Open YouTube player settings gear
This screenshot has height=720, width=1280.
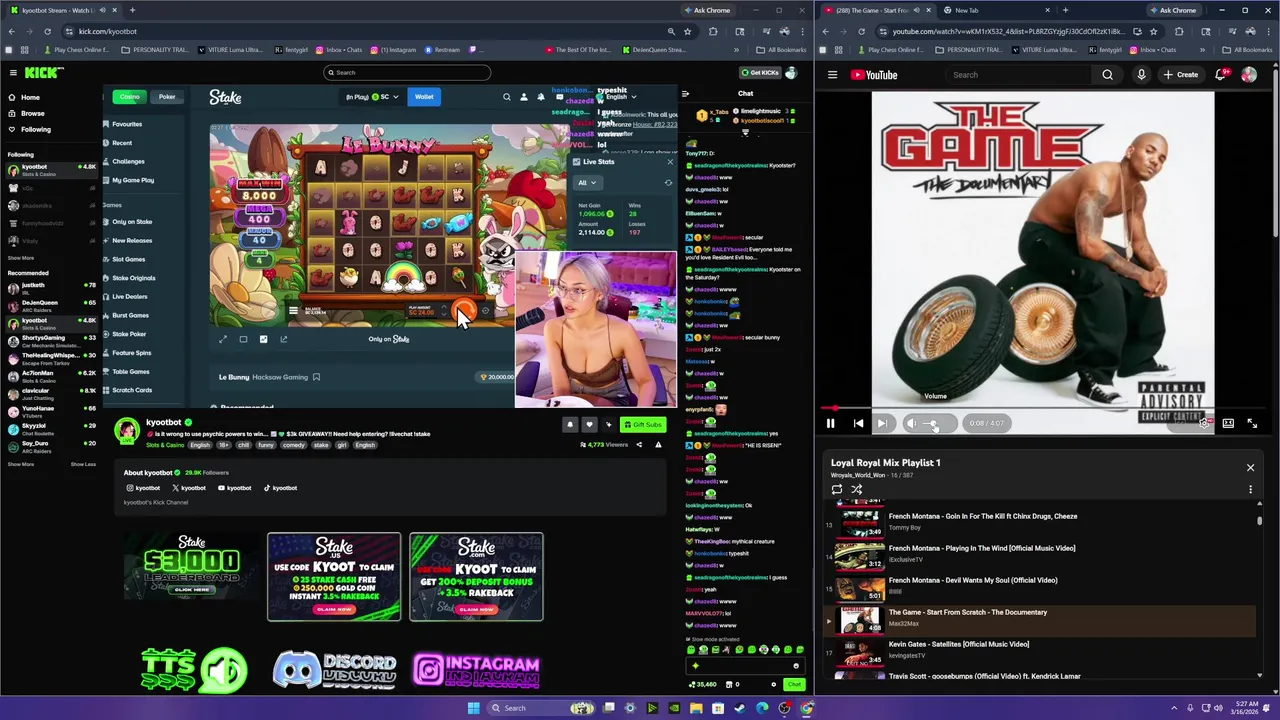click(x=1204, y=423)
